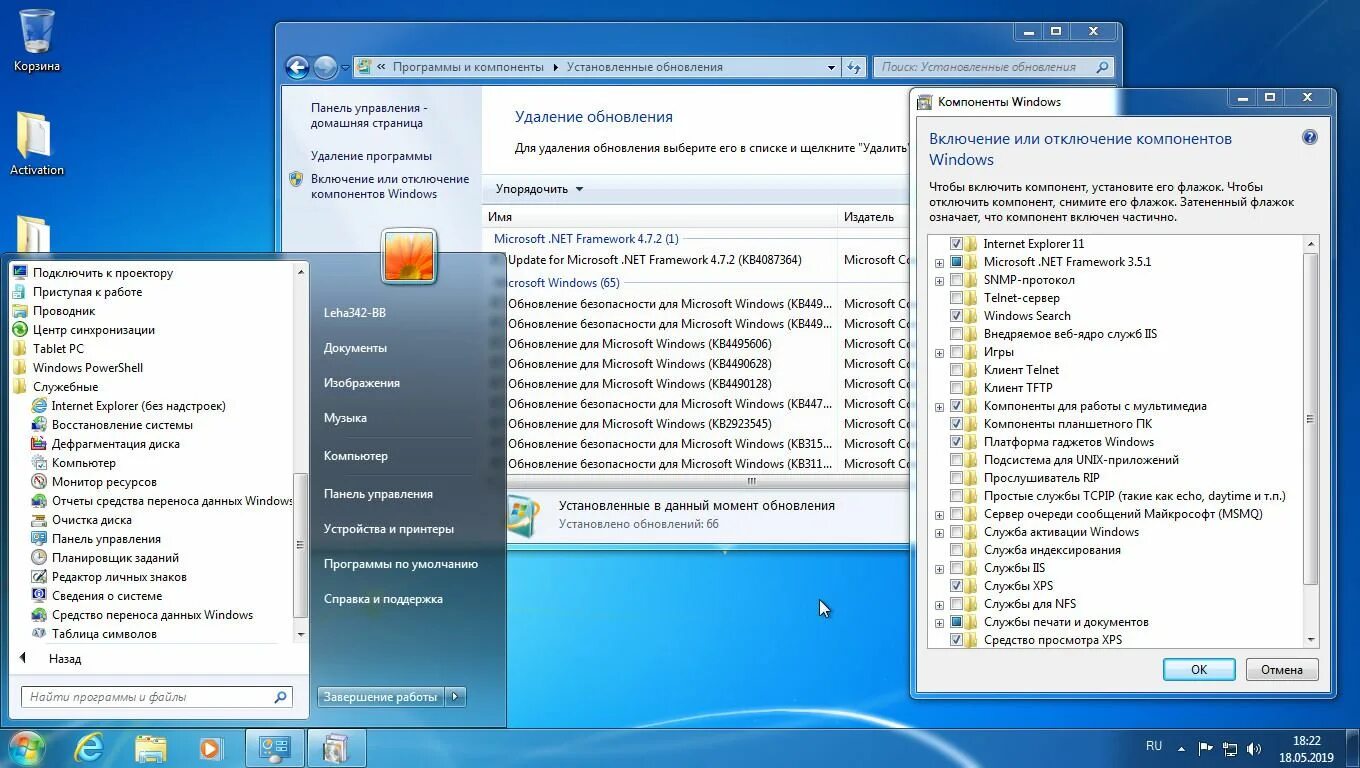Open the address bar history dropdown
The image size is (1360, 768).
[x=831, y=67]
